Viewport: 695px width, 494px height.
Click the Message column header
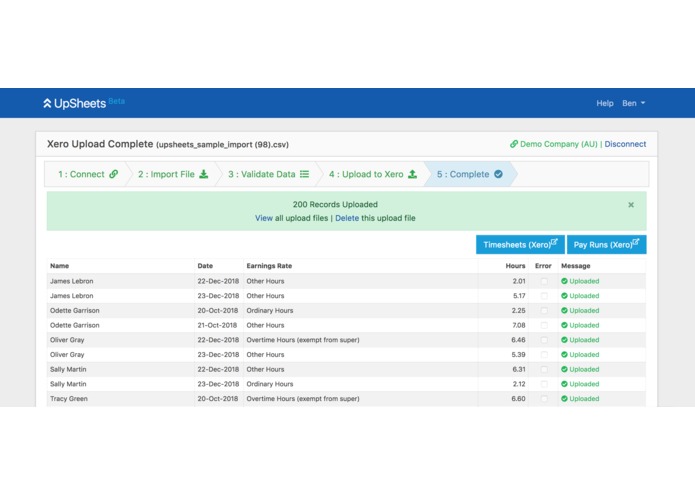click(575, 266)
